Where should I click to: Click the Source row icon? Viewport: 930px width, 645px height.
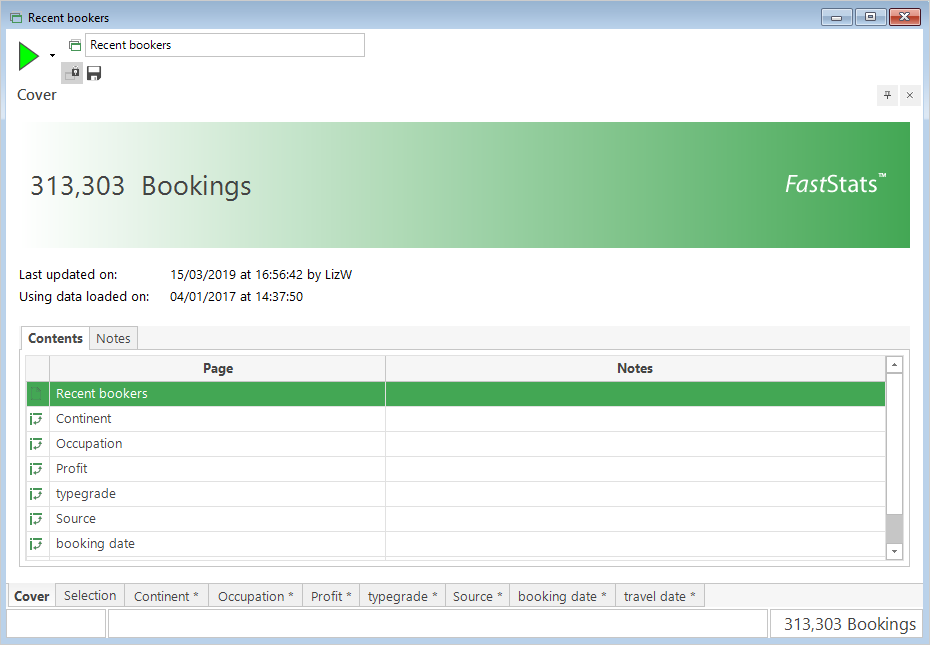pyautogui.click(x=36, y=519)
